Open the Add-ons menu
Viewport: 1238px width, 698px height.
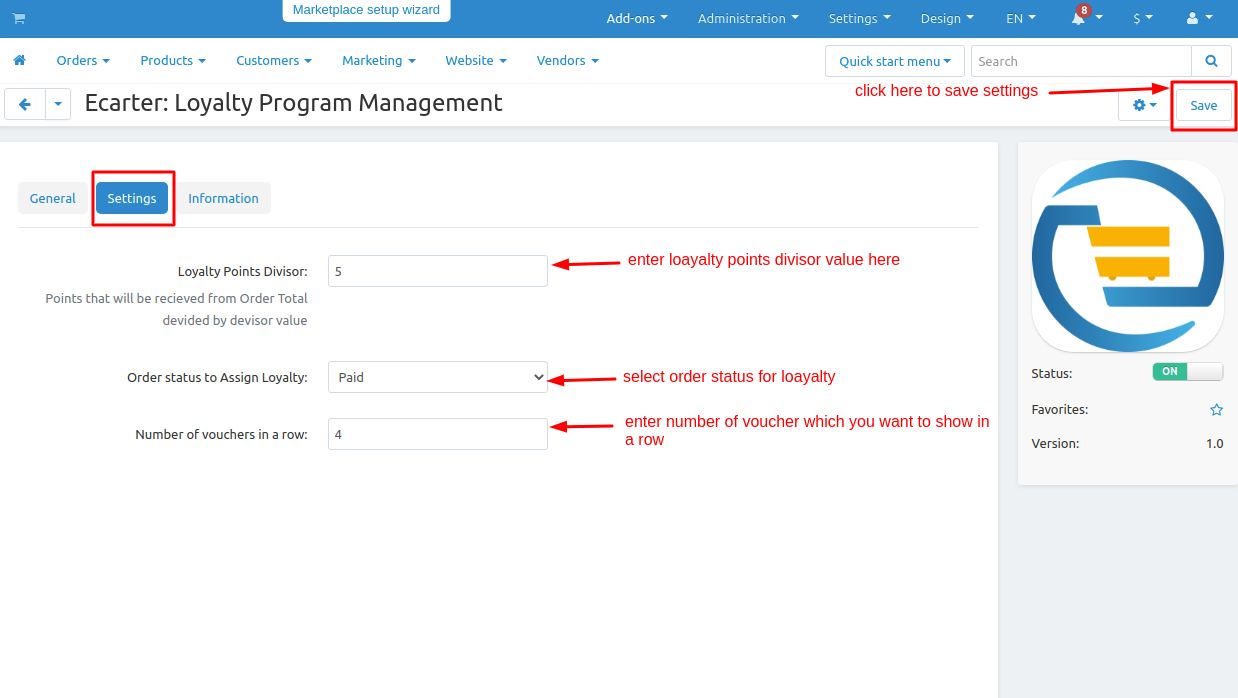(x=637, y=18)
